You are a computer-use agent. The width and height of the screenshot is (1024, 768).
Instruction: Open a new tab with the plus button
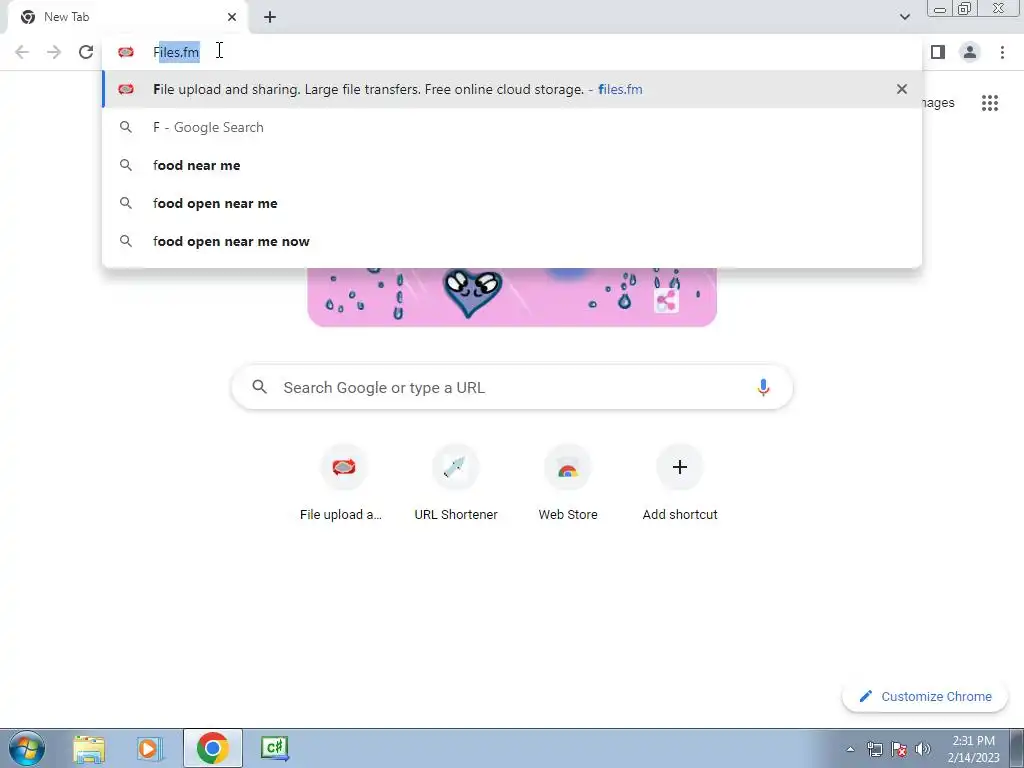(270, 17)
